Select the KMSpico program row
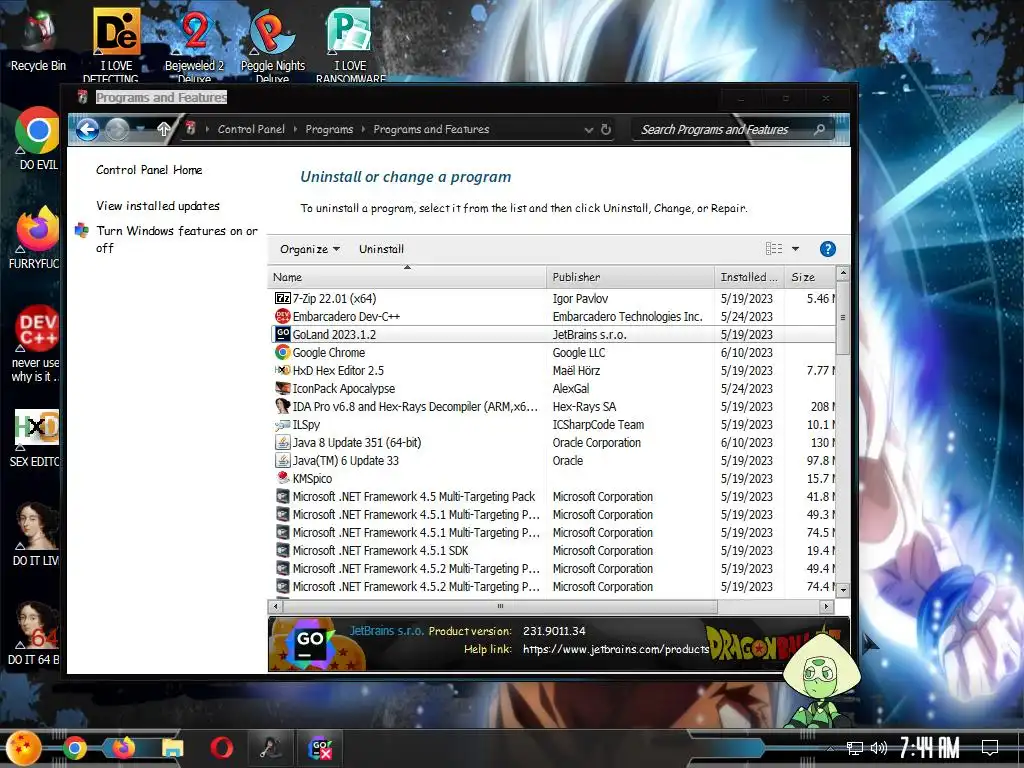This screenshot has width=1024, height=768. click(552, 479)
